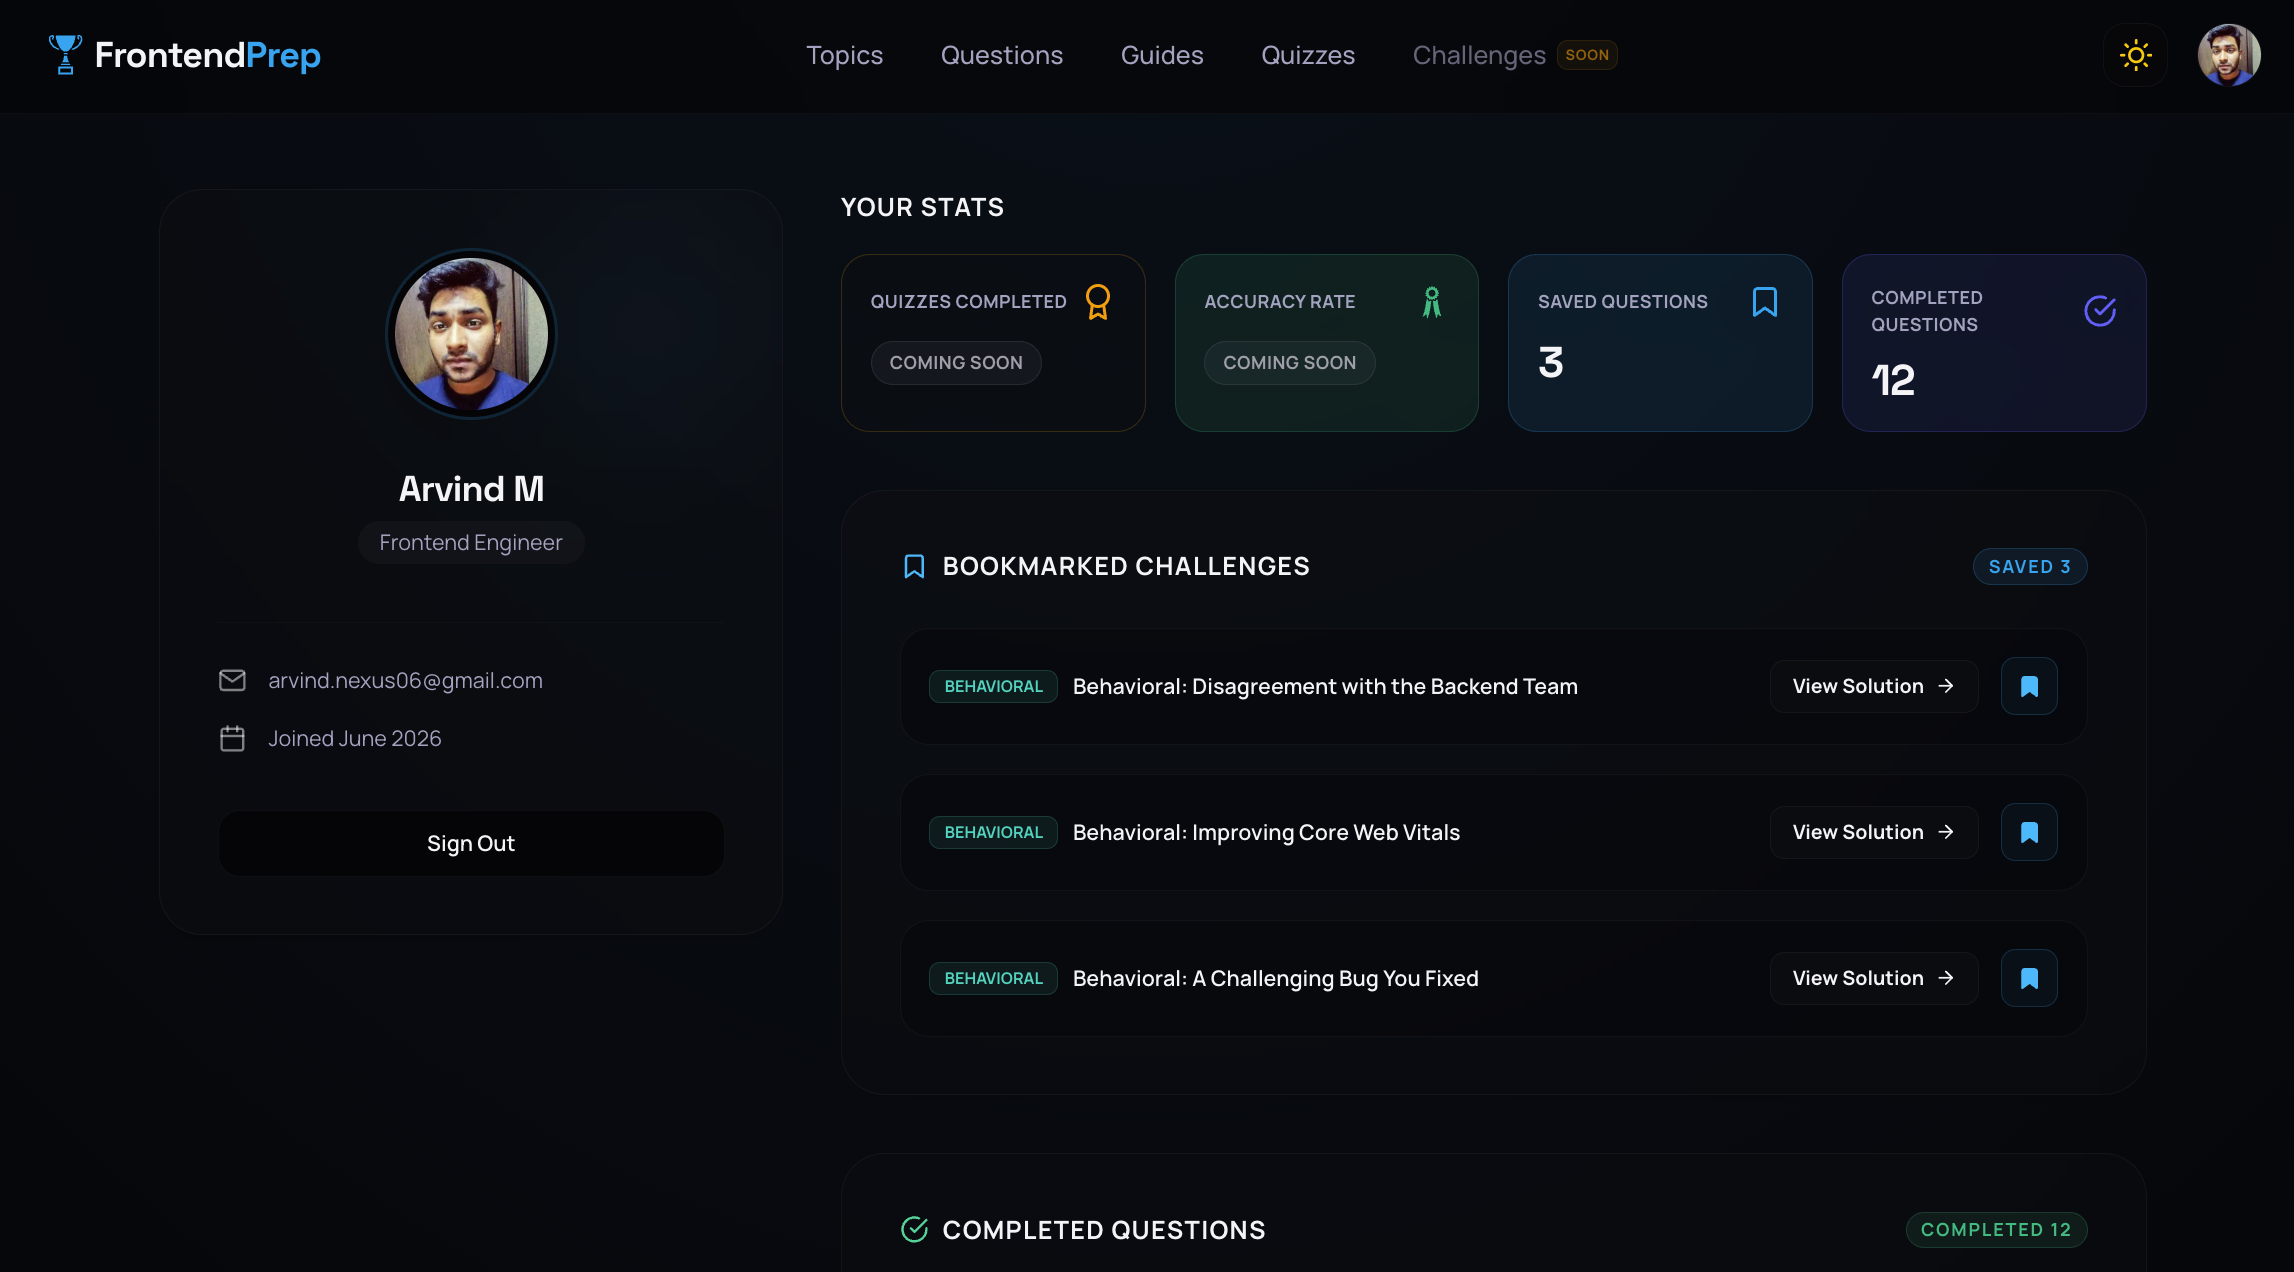Viewport: 2294px width, 1272px height.
Task: Open the user avatar menu in header
Action: pos(2228,55)
